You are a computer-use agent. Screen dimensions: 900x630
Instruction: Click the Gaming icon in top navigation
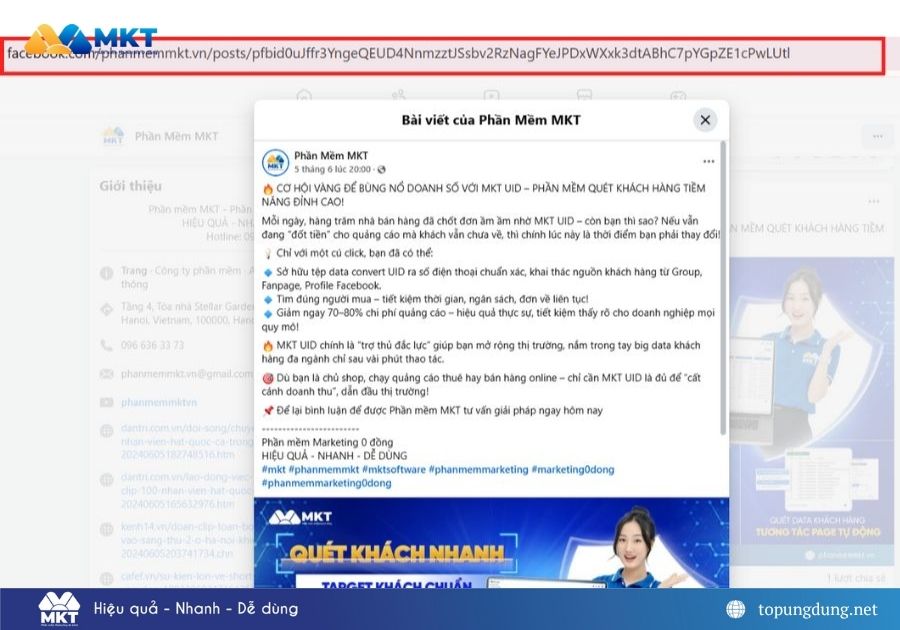[x=678, y=95]
